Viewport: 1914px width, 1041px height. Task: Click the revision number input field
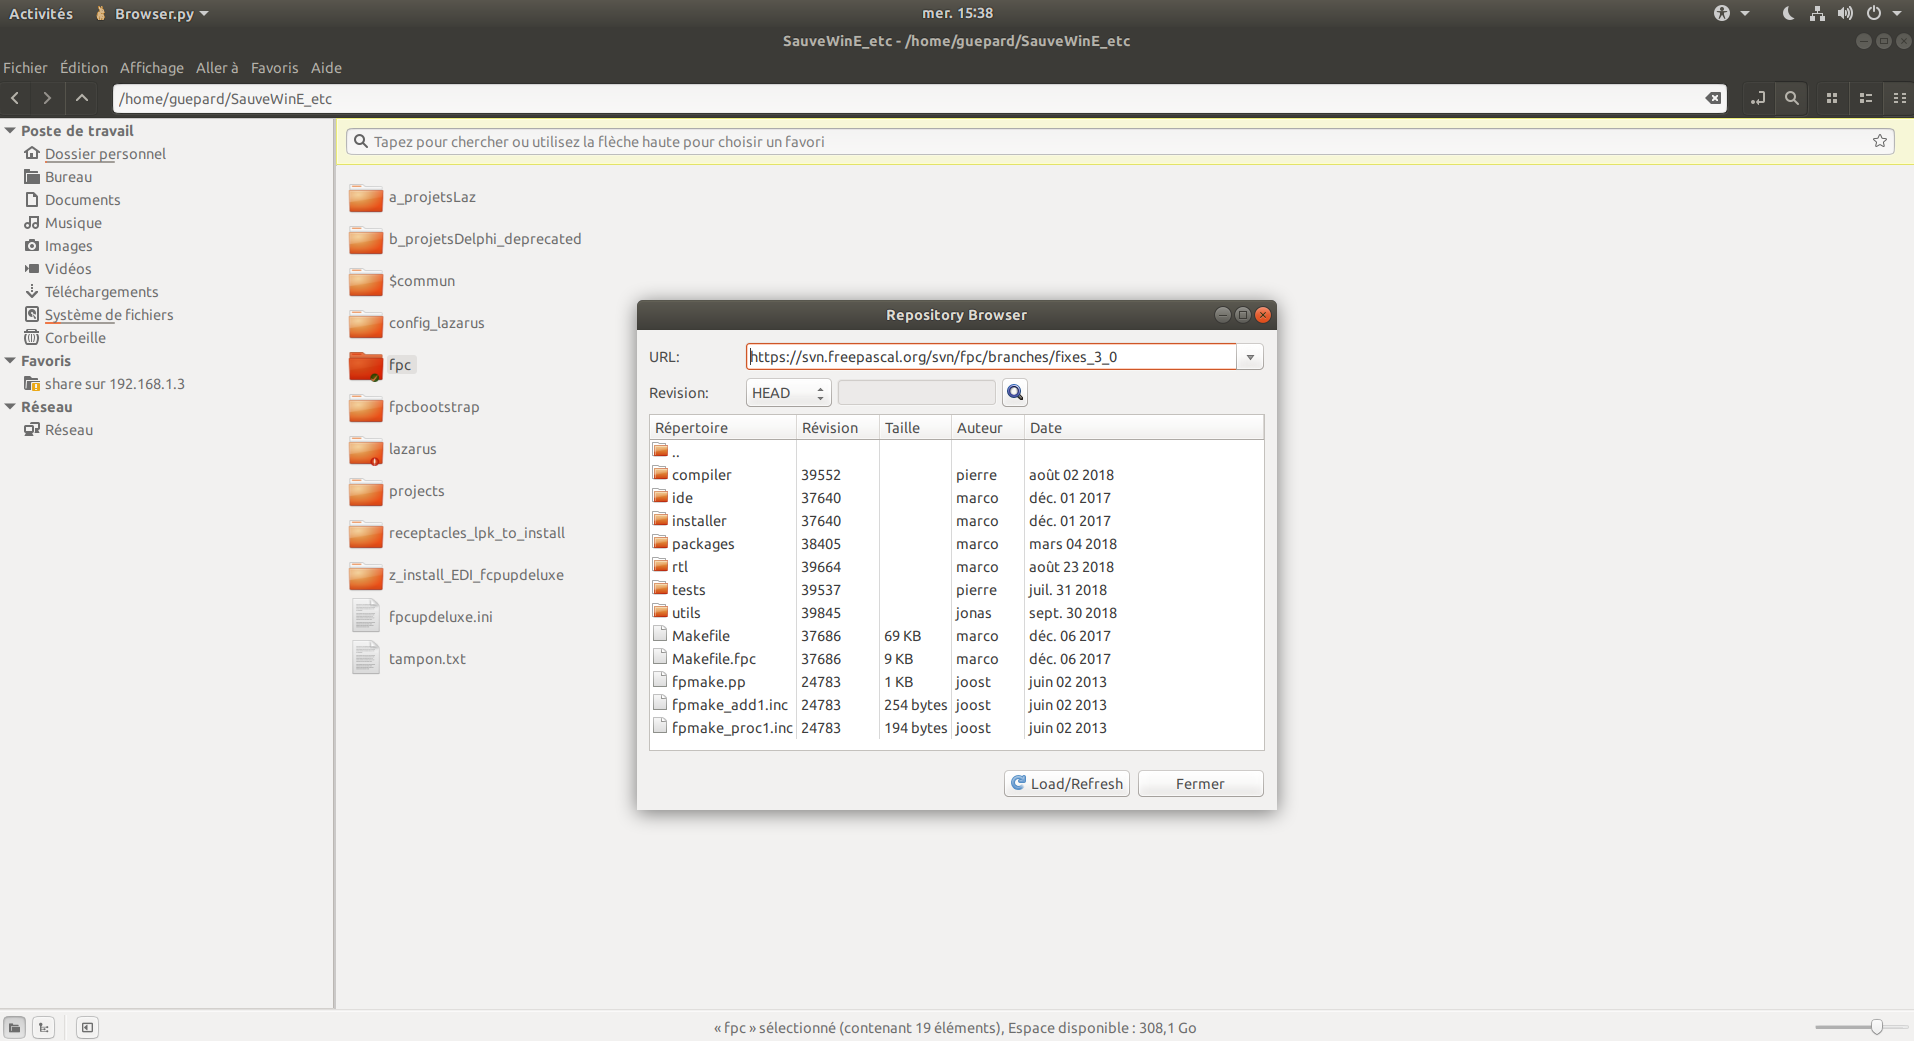(x=917, y=393)
